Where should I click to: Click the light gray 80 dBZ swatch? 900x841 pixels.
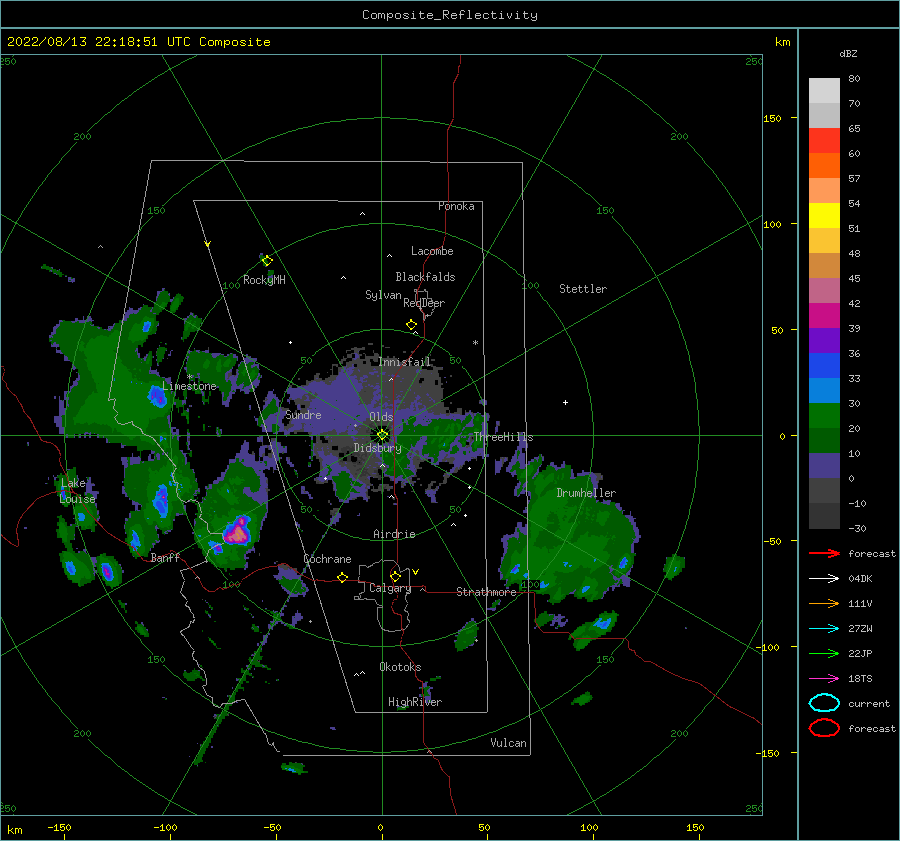click(824, 91)
